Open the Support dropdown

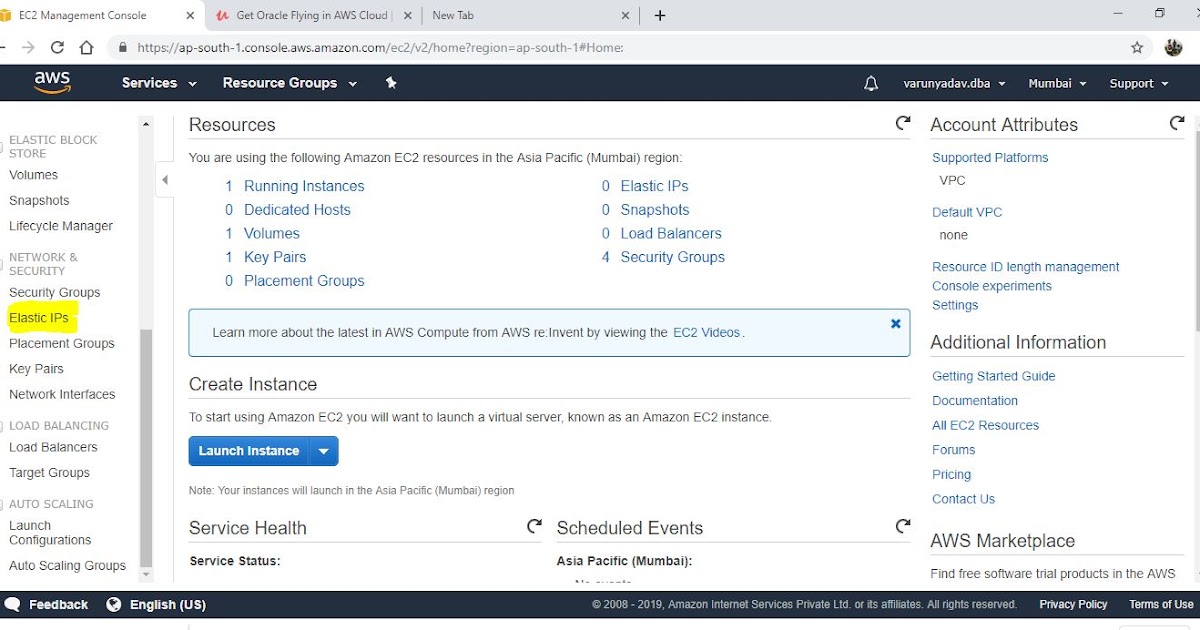pos(1138,83)
